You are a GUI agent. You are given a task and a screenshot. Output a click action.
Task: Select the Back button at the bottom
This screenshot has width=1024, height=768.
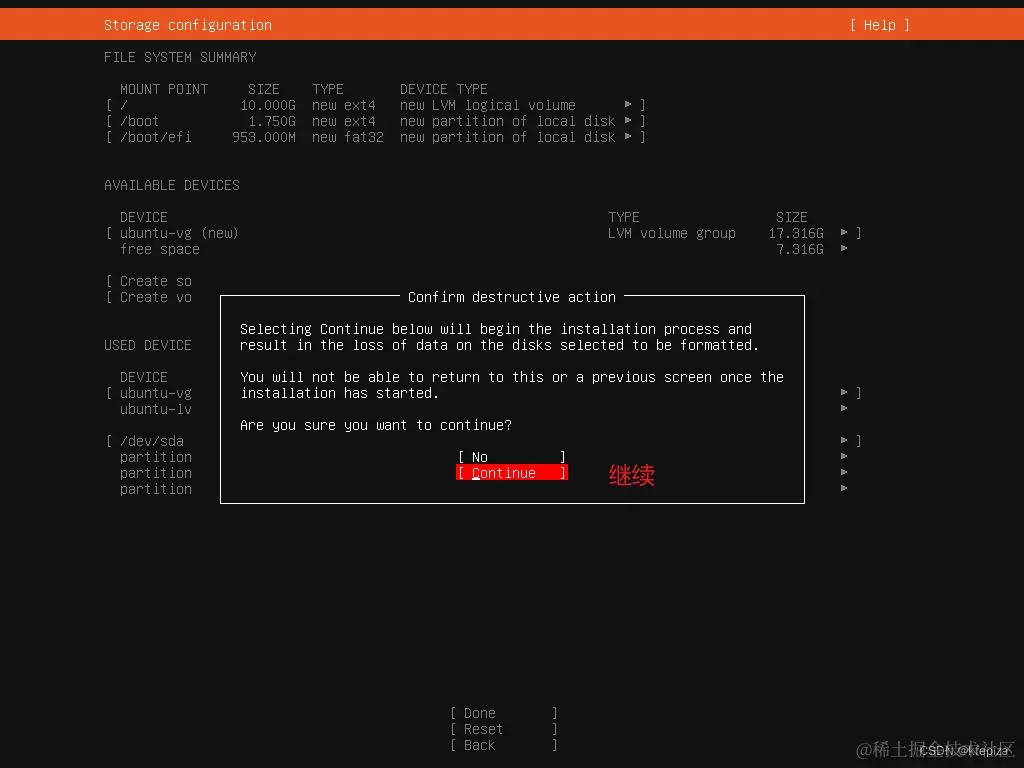click(x=504, y=745)
